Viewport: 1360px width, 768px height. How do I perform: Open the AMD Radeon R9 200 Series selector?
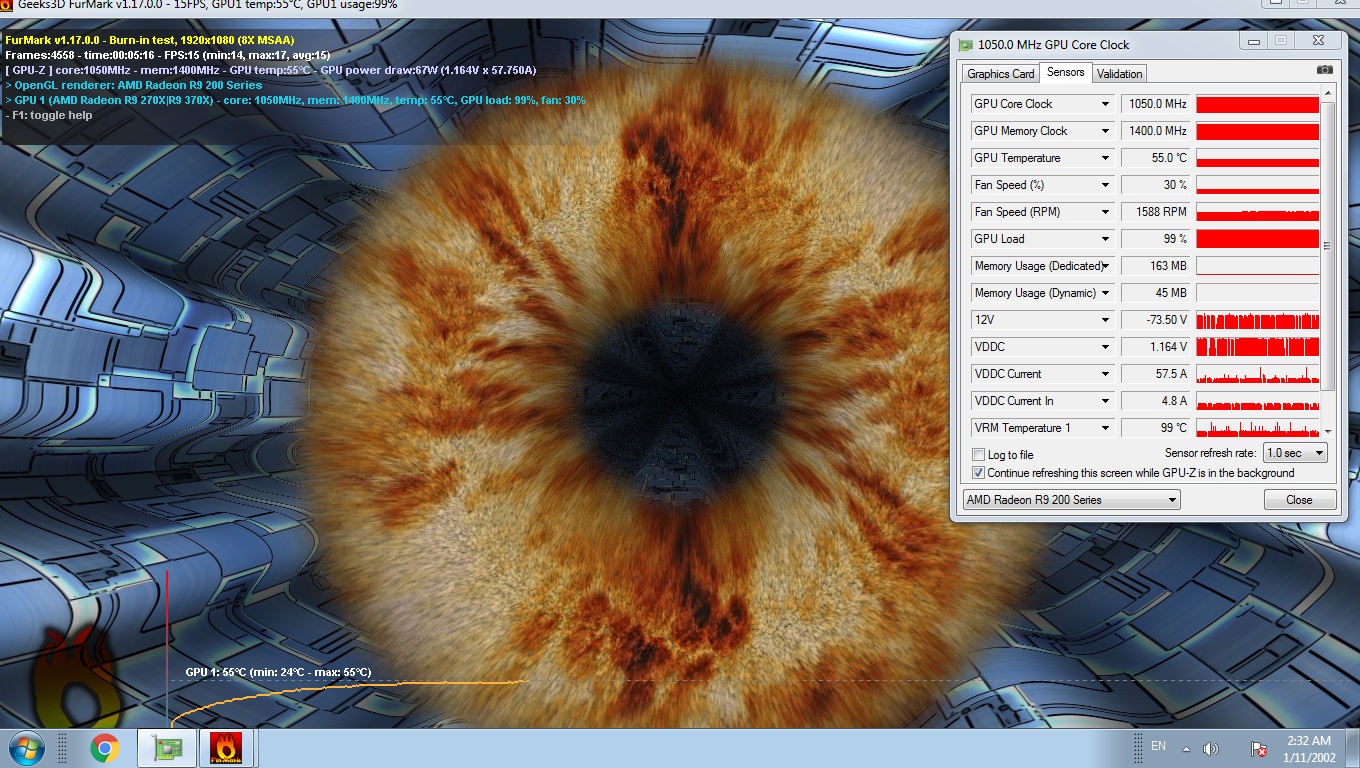click(1071, 500)
